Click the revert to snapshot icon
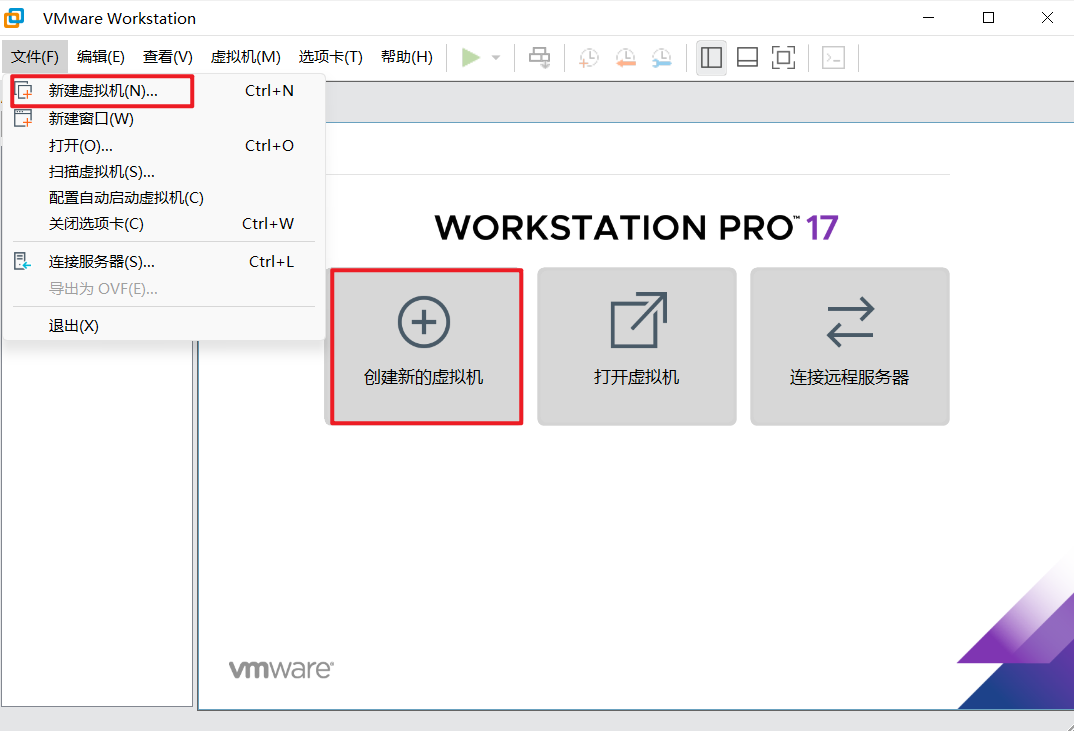 [x=625, y=58]
